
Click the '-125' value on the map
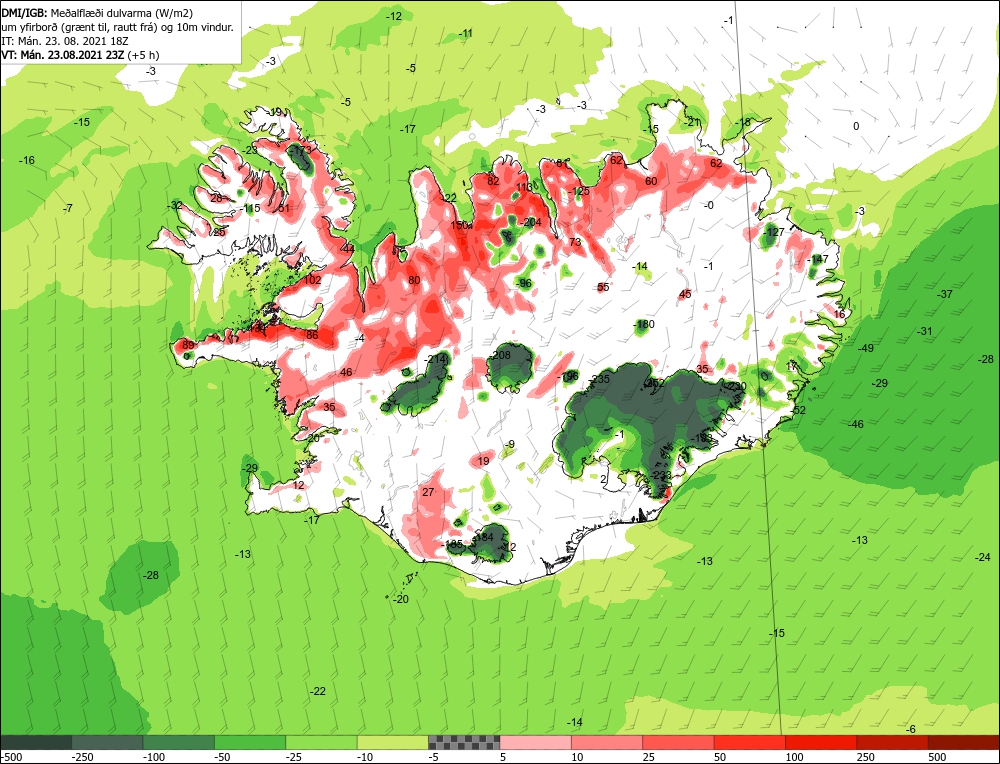coord(580,191)
